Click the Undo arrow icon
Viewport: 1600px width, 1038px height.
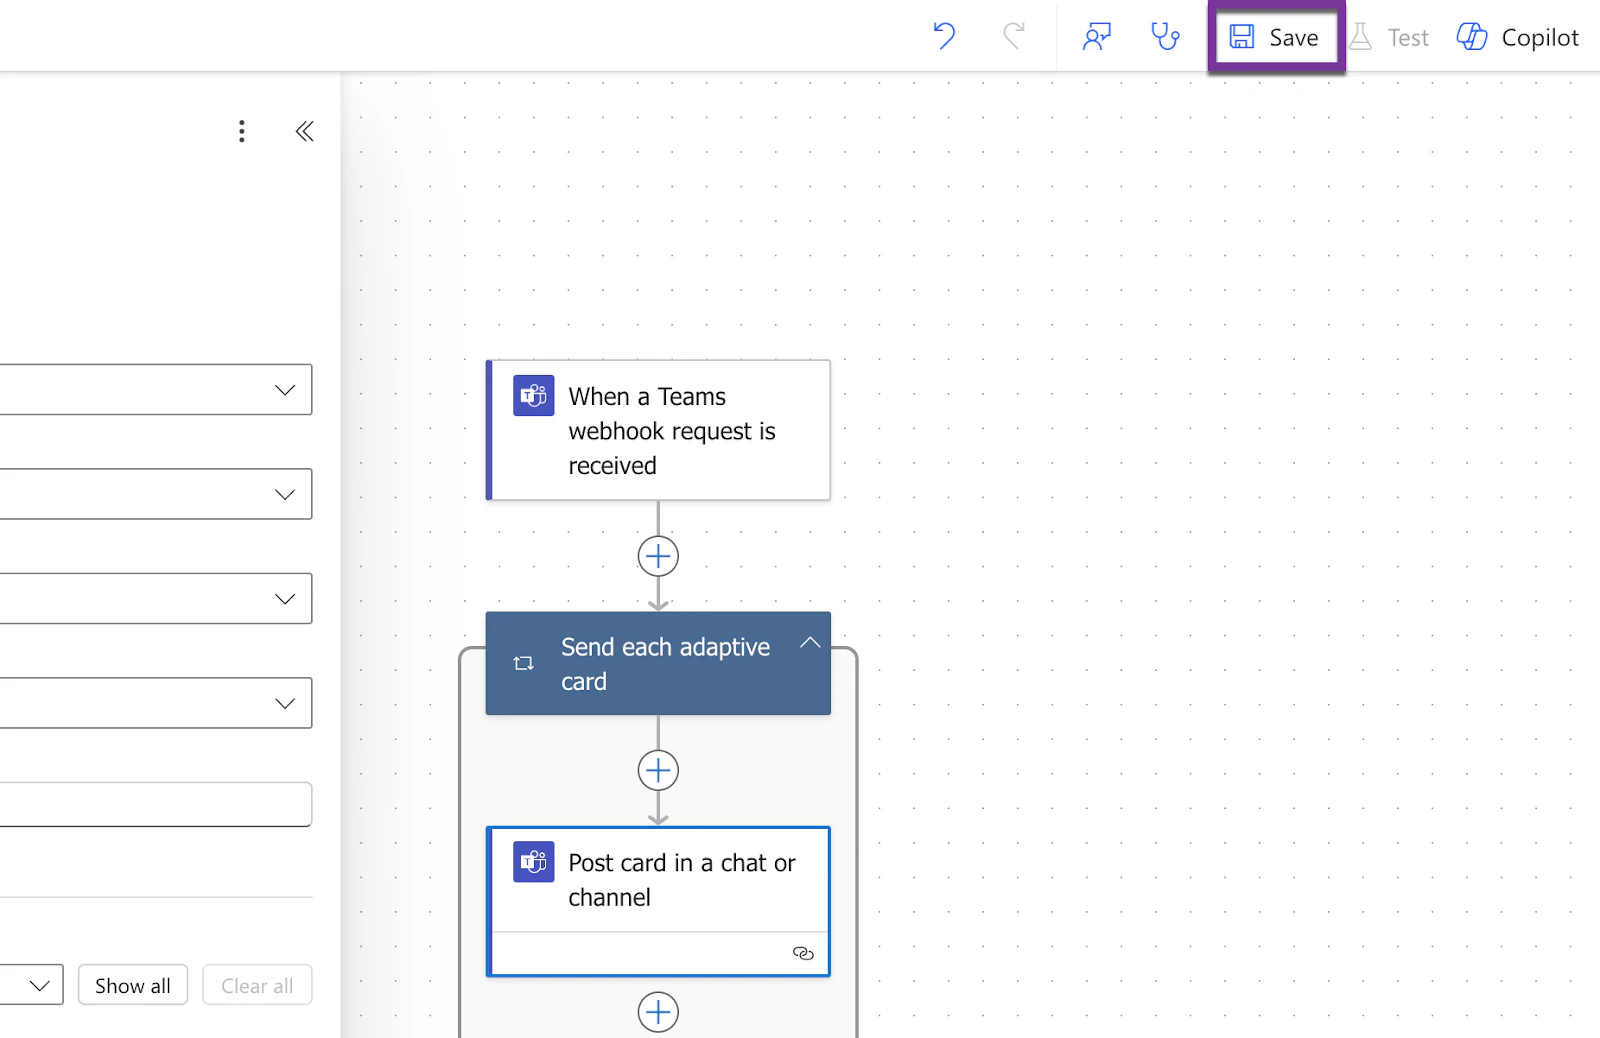[944, 37]
